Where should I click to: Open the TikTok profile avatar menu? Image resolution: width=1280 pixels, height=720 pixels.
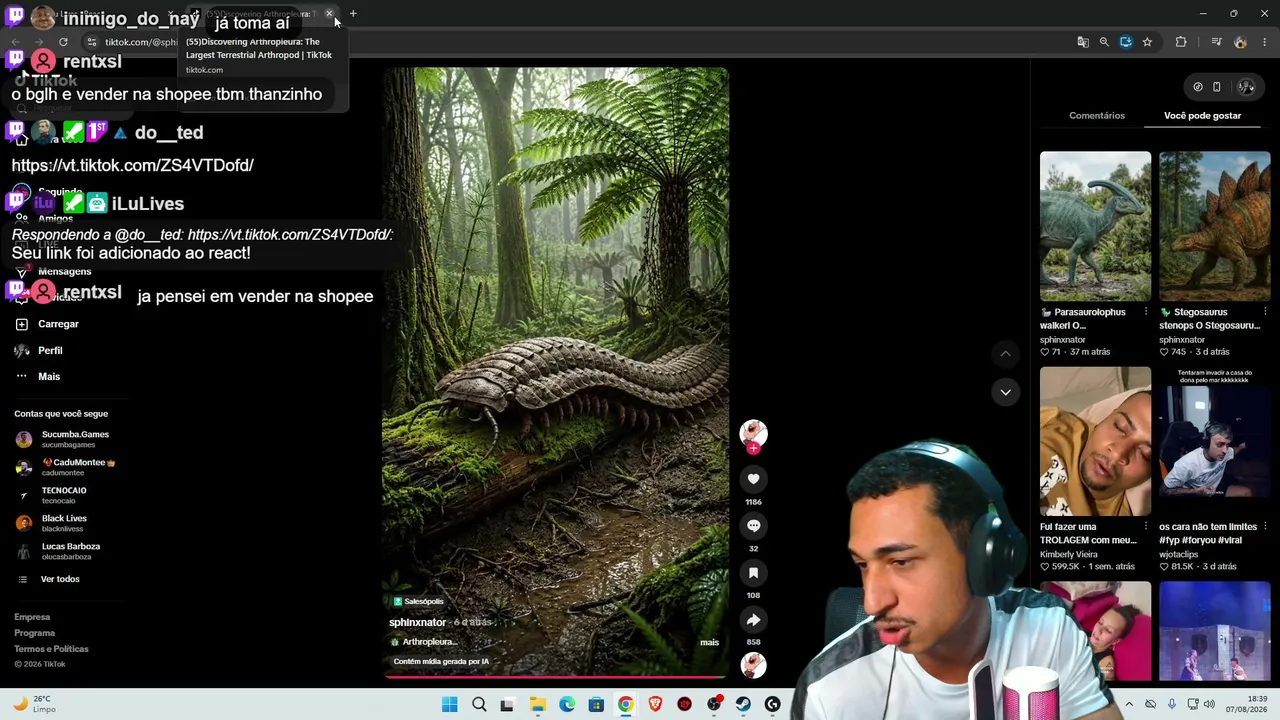[1246, 87]
